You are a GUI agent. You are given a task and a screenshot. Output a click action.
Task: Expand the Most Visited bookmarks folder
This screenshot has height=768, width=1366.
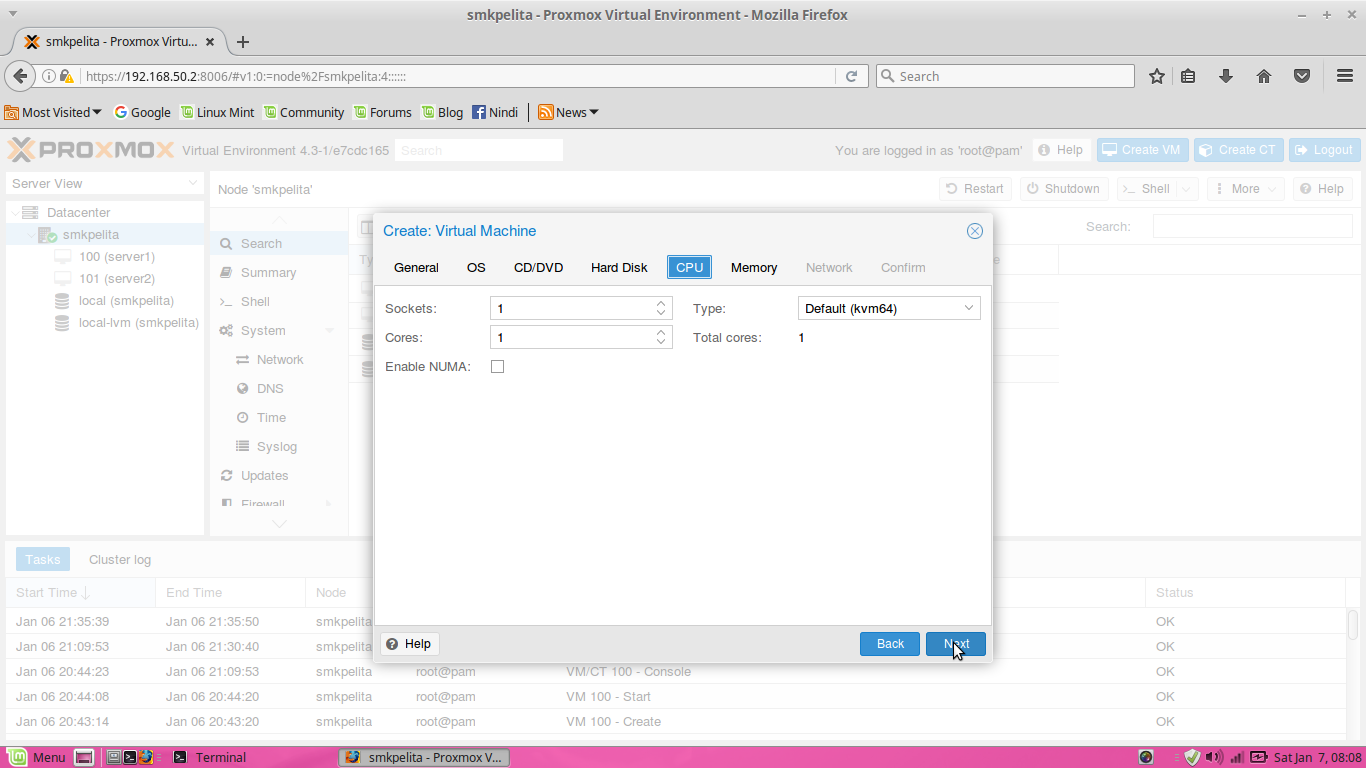click(x=53, y=112)
